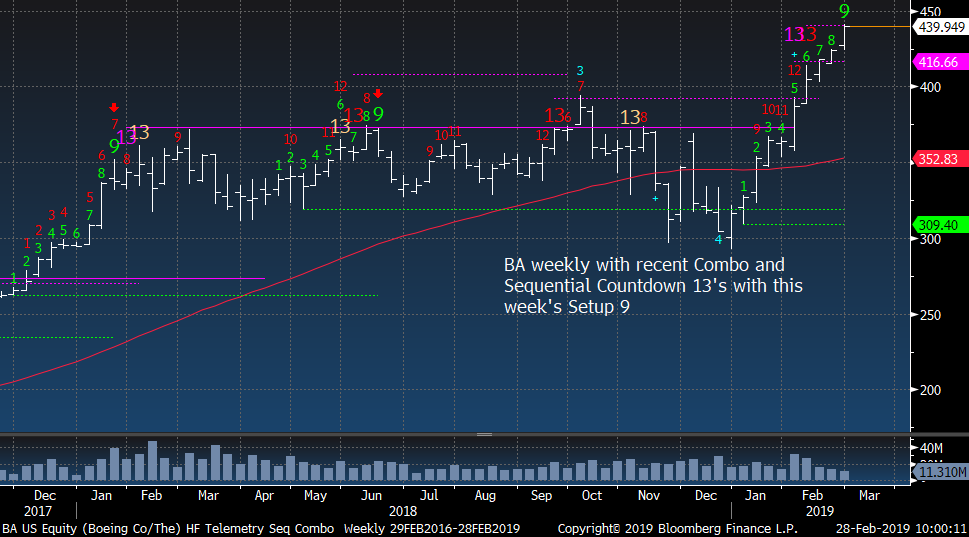This screenshot has height=537, width=969.
Task: Click the BA US Equity (Boeing Co/The) title
Action: click(x=92, y=528)
